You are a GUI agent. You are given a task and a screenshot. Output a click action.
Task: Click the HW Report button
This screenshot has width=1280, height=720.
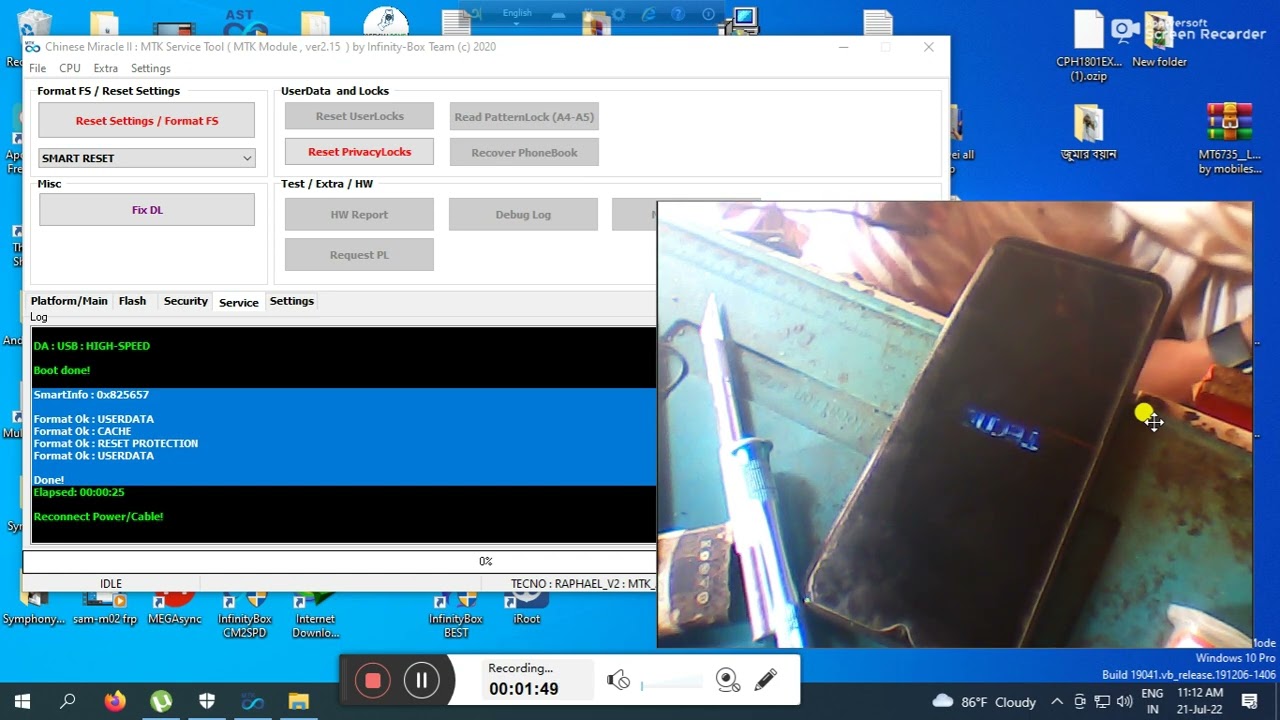pyautogui.click(x=359, y=214)
